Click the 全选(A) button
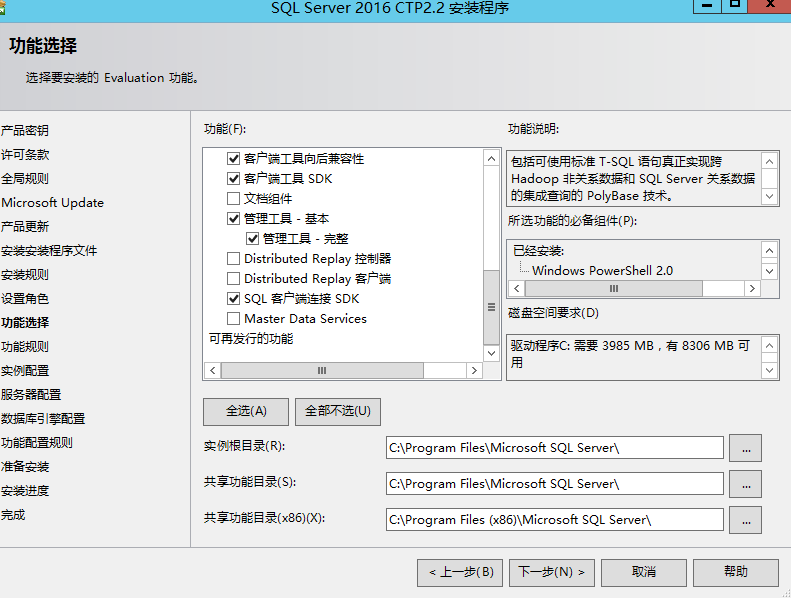The height and width of the screenshot is (598, 791). pos(246,411)
